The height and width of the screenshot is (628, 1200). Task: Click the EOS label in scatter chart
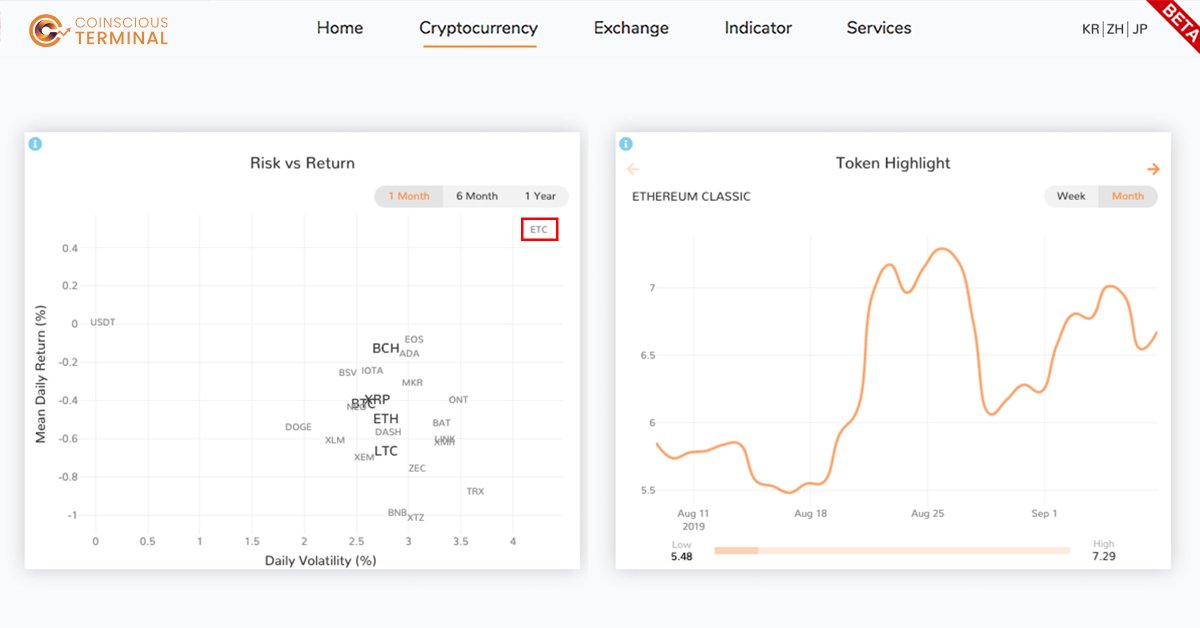414,340
